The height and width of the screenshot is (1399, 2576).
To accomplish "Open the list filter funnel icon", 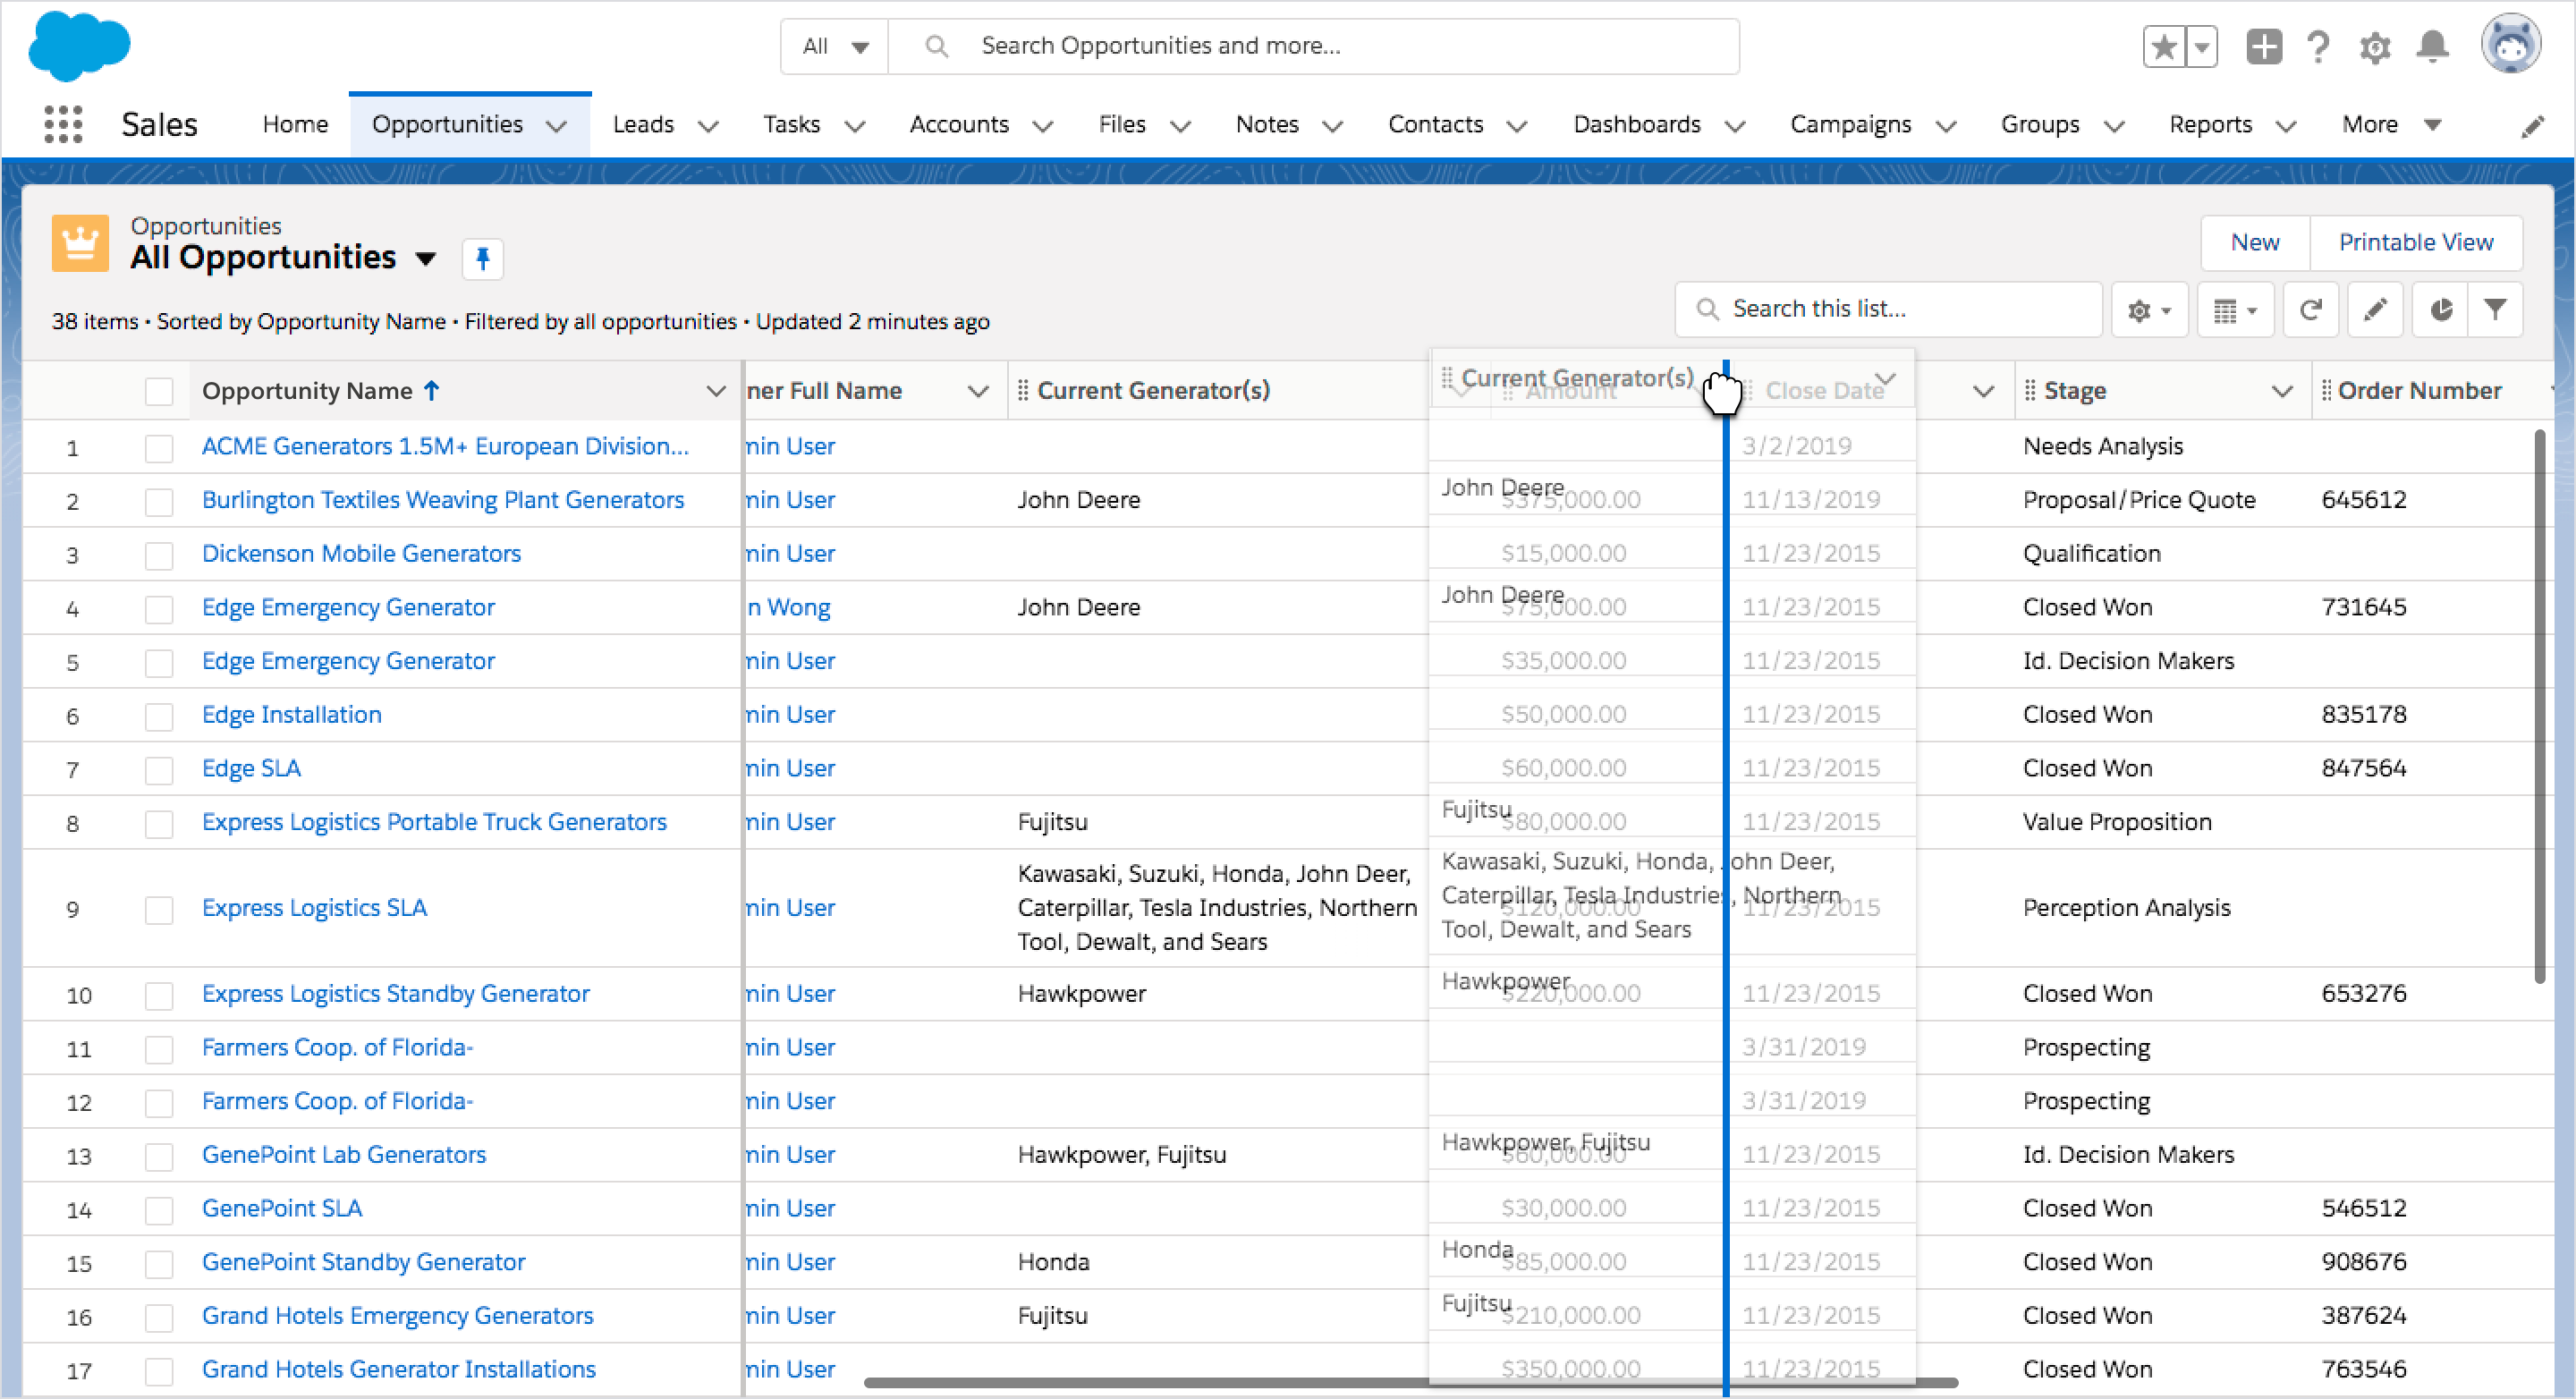I will [x=2495, y=310].
